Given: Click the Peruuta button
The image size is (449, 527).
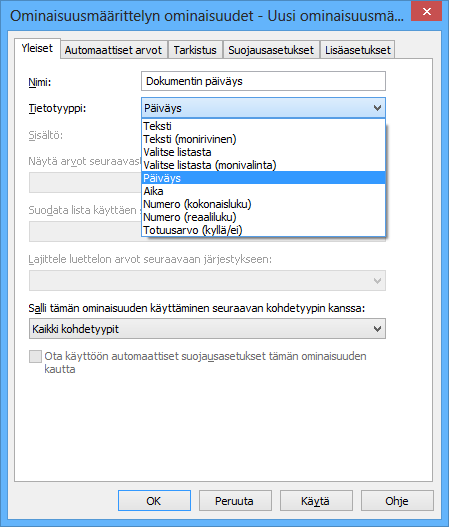Looking at the screenshot, I should coord(235,501).
